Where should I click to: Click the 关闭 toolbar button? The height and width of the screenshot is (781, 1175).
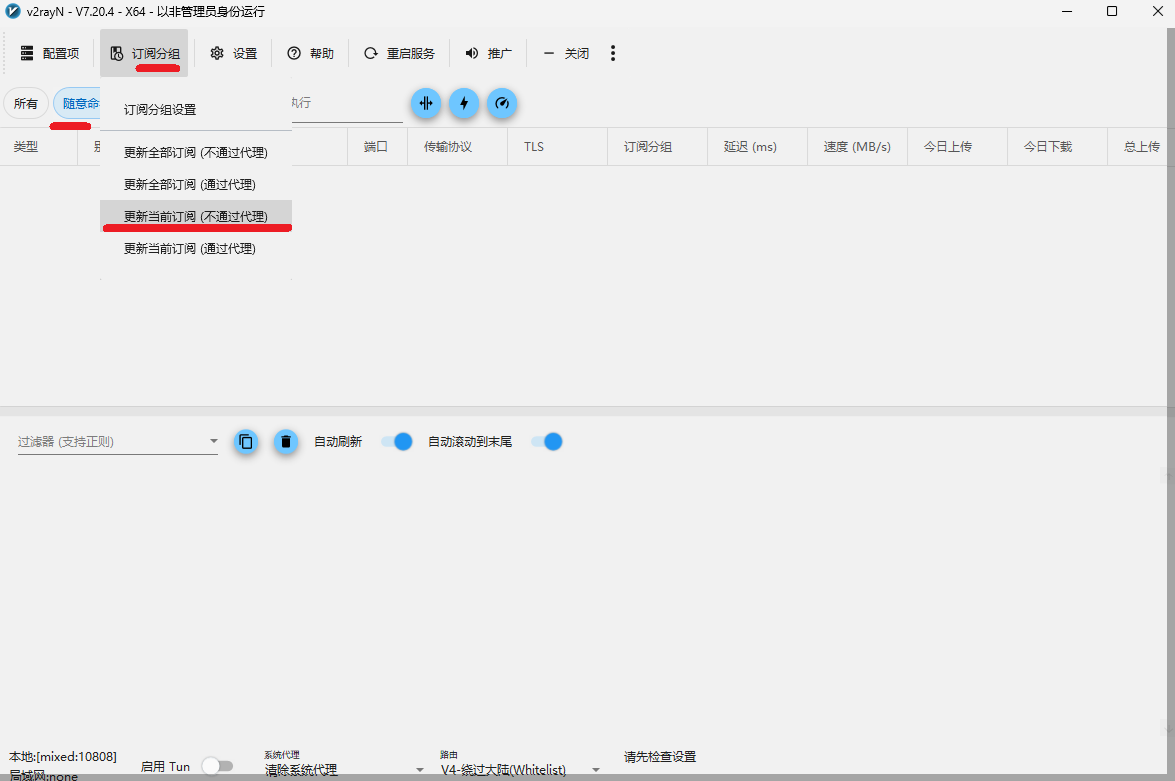(x=566, y=53)
